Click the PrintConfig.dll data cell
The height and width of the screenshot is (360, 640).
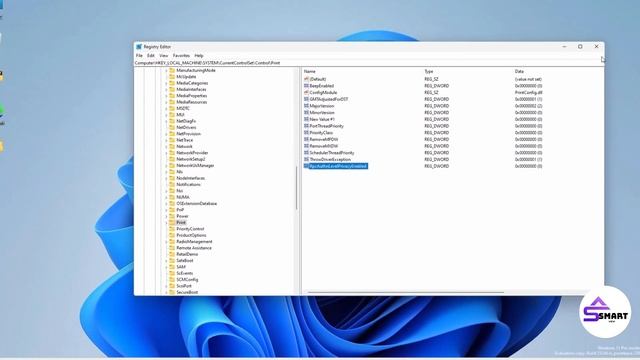pyautogui.click(x=528, y=93)
